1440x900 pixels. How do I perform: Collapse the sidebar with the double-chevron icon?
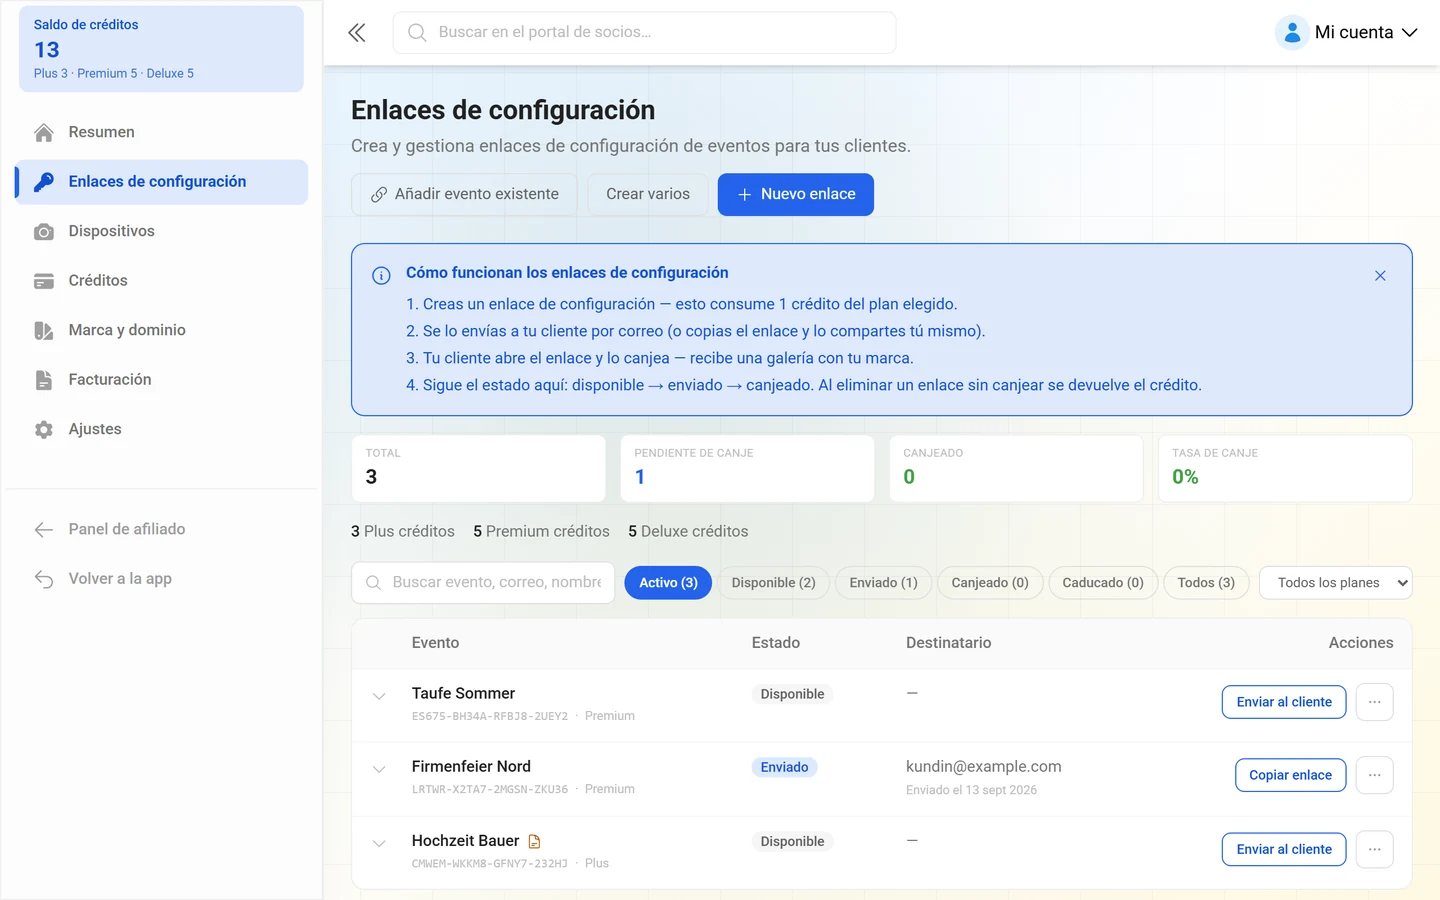pyautogui.click(x=357, y=33)
